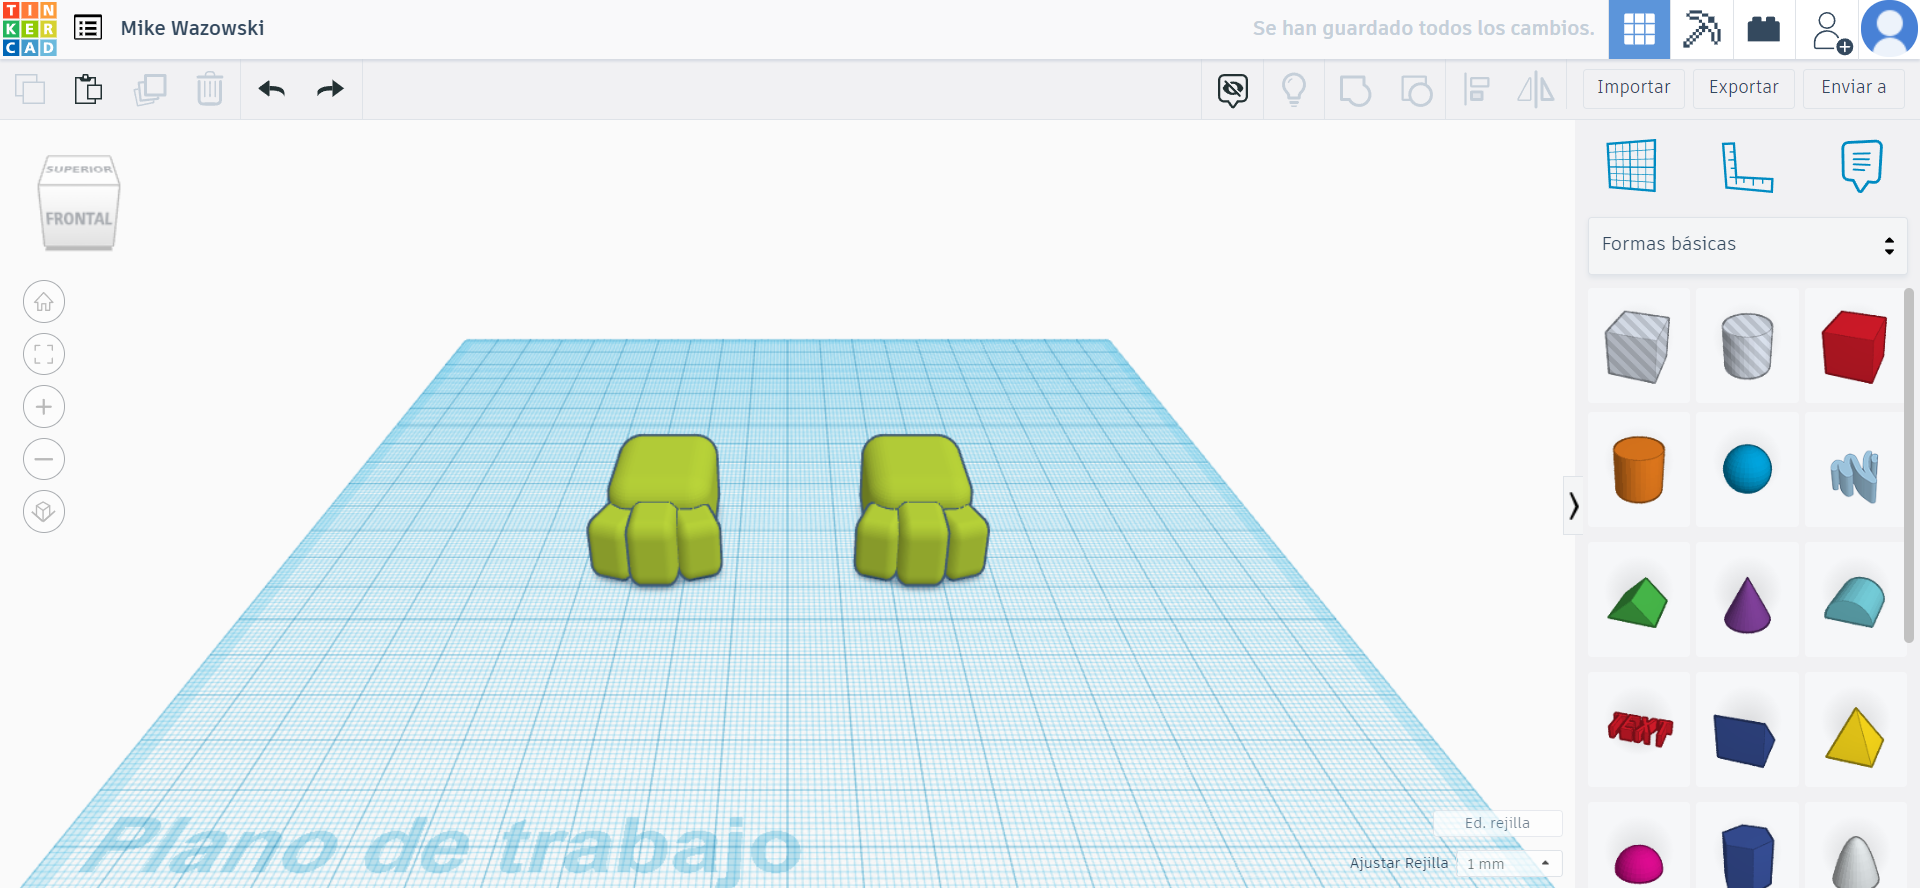The height and width of the screenshot is (888, 1920).
Task: Click the Exportar button
Action: 1744,88
